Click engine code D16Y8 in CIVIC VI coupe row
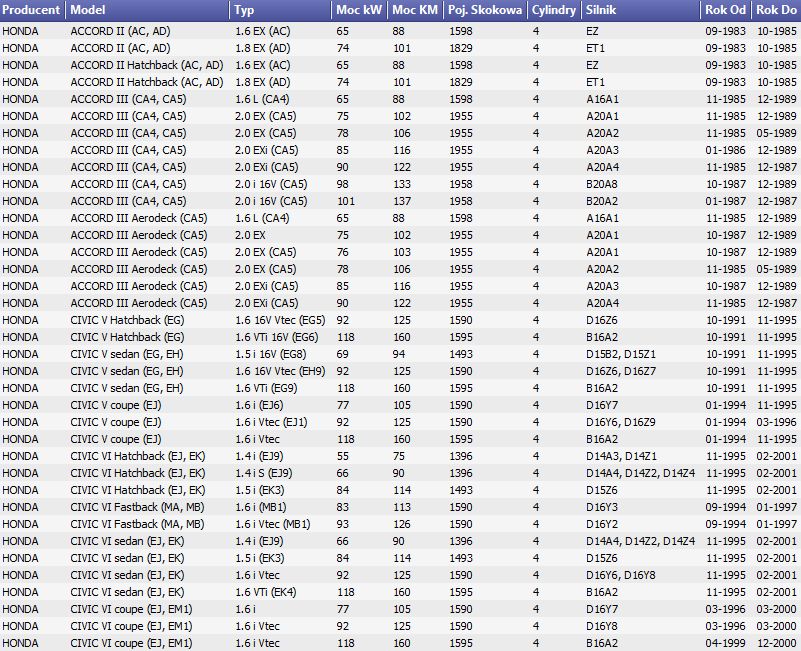The width and height of the screenshot is (801, 651). [602, 626]
